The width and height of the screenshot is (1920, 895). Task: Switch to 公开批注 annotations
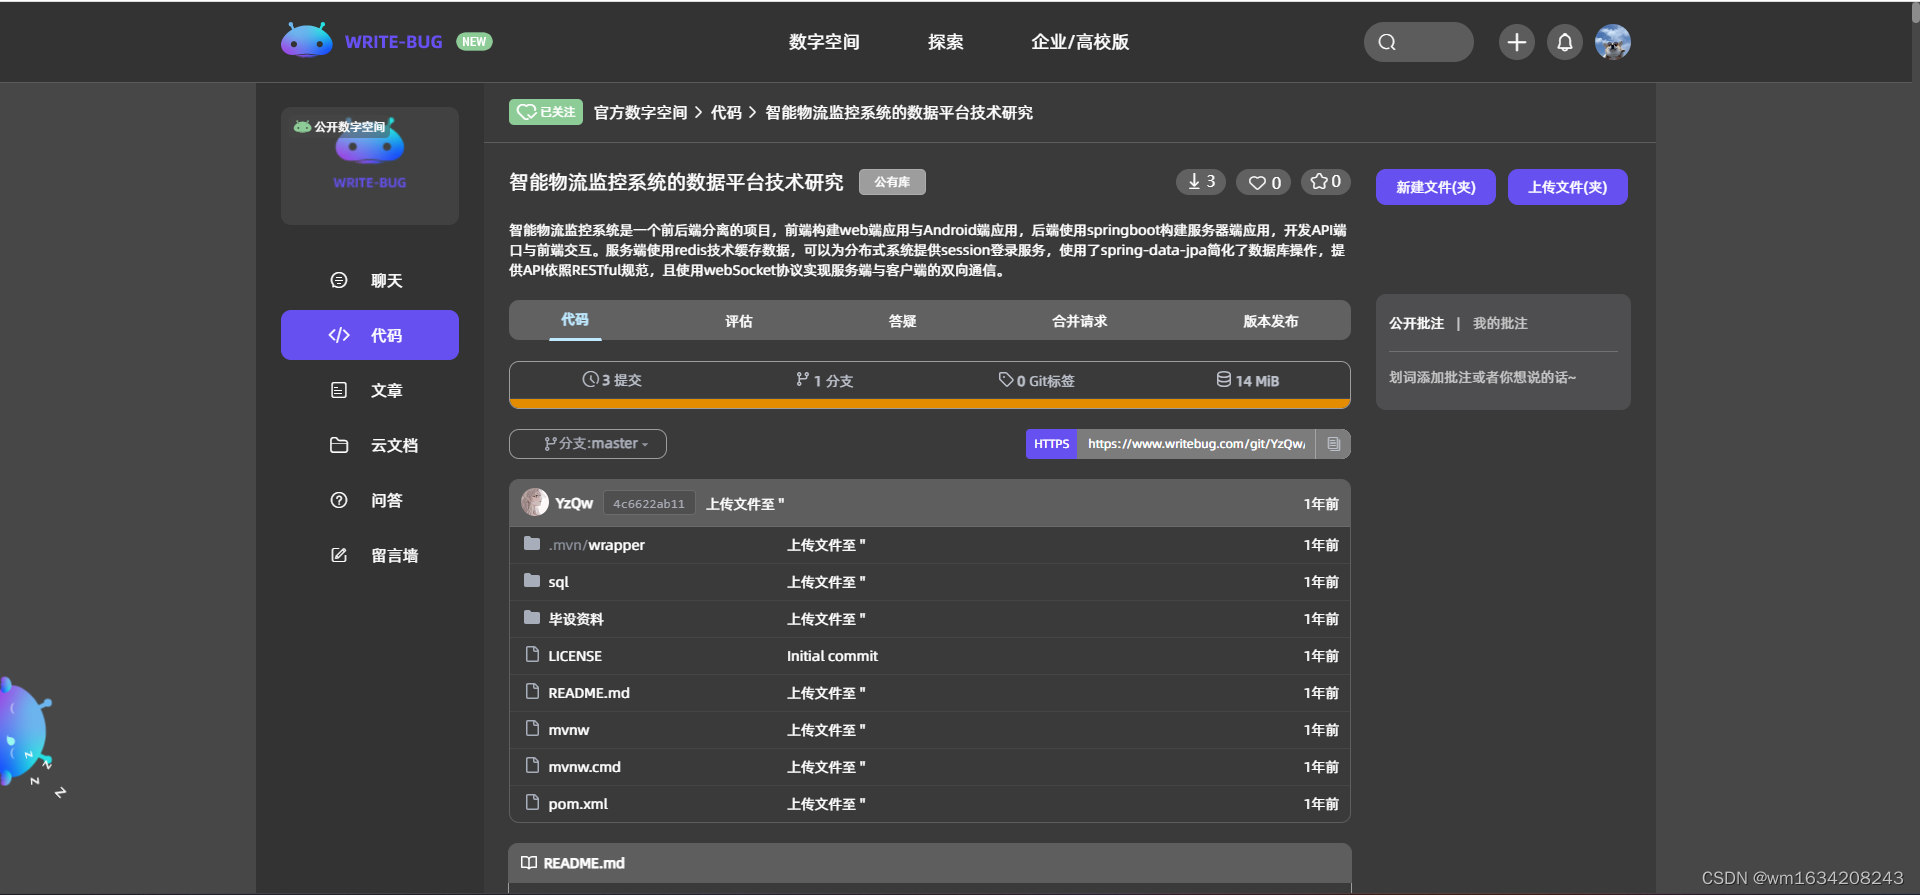1416,323
